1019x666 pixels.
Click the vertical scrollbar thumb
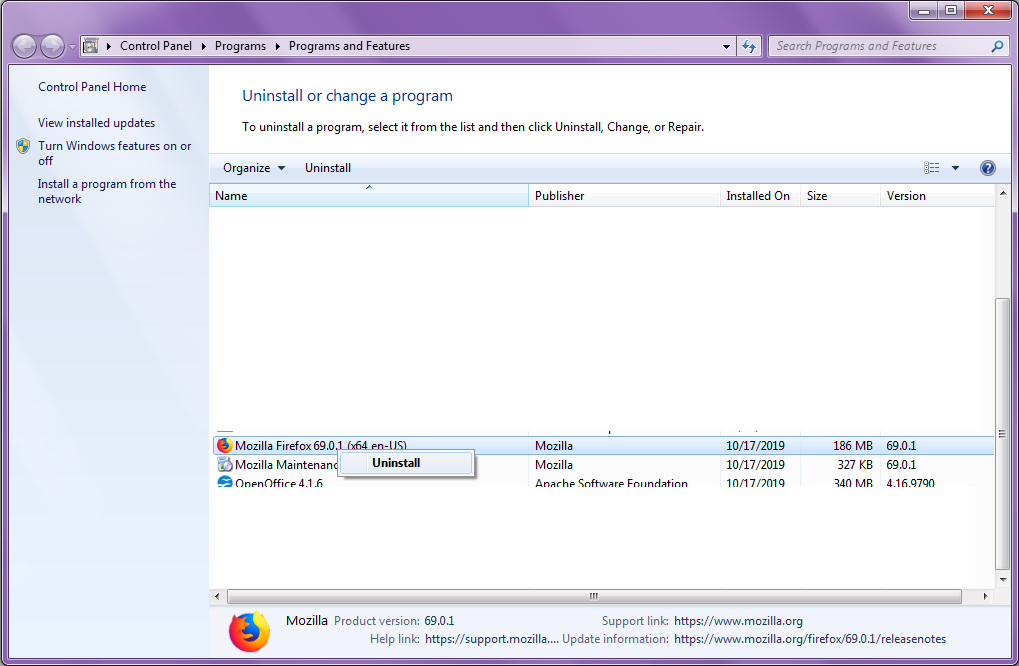pos(1003,433)
